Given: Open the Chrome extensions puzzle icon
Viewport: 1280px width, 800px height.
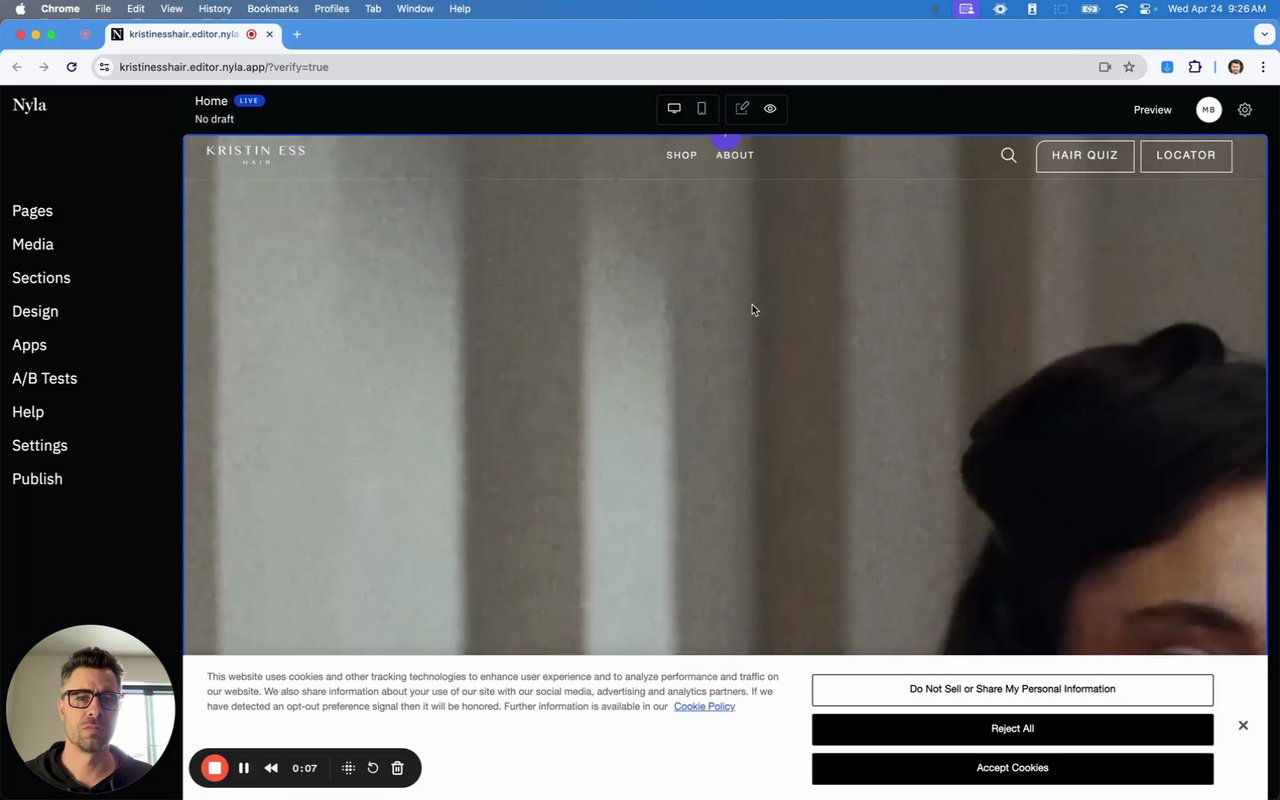Looking at the screenshot, I should (1195, 67).
